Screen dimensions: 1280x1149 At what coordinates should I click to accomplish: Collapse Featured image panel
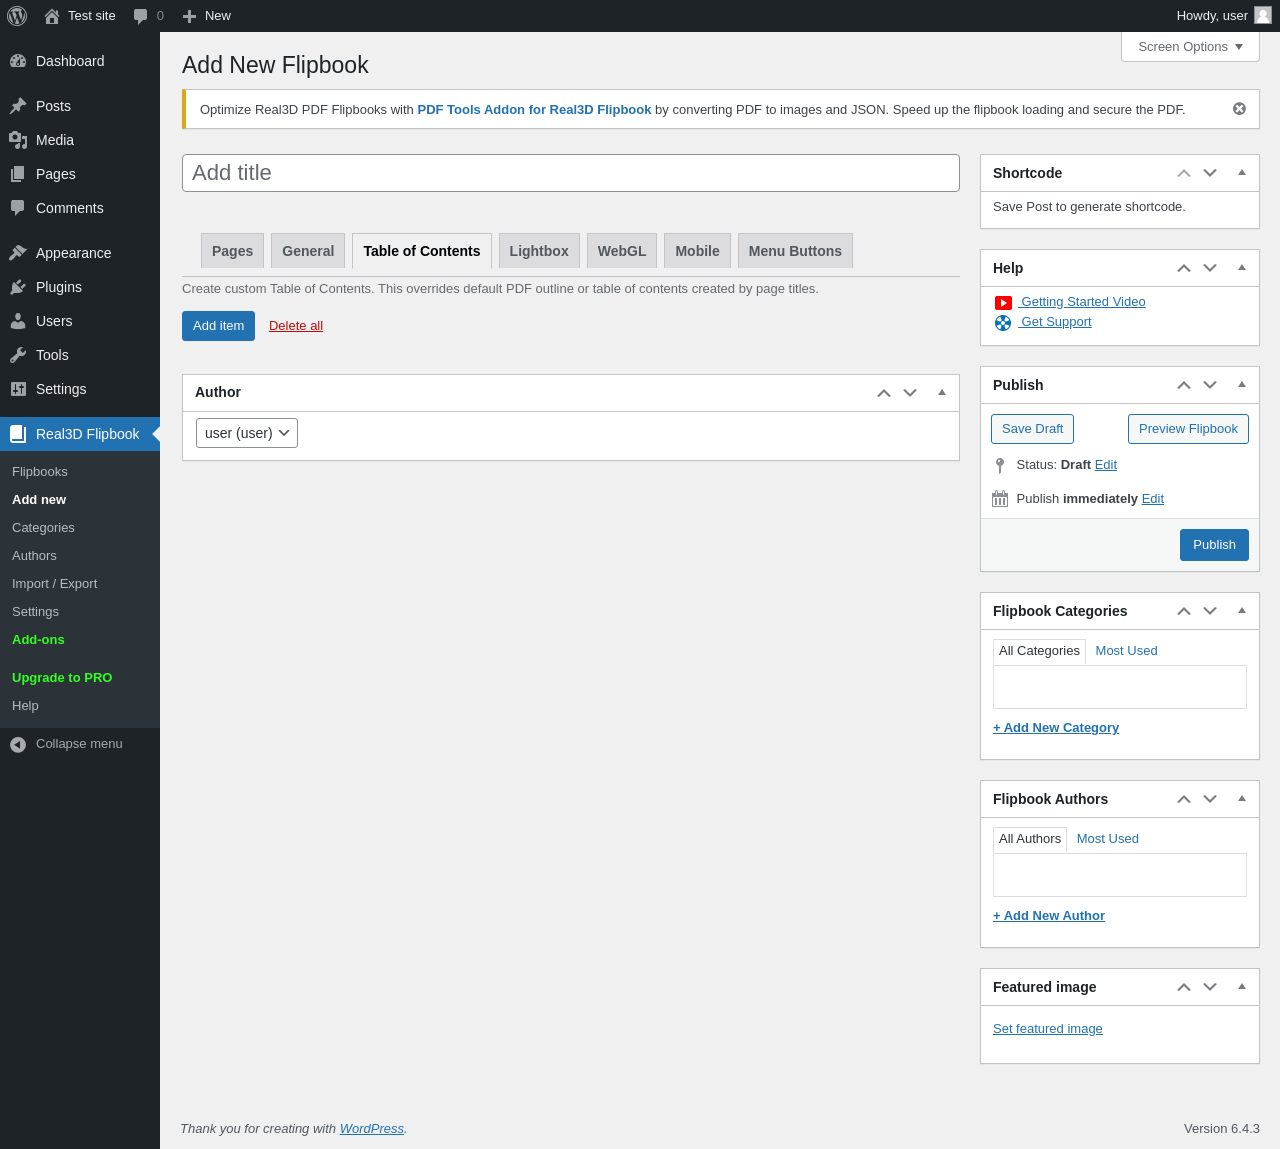coord(1242,987)
